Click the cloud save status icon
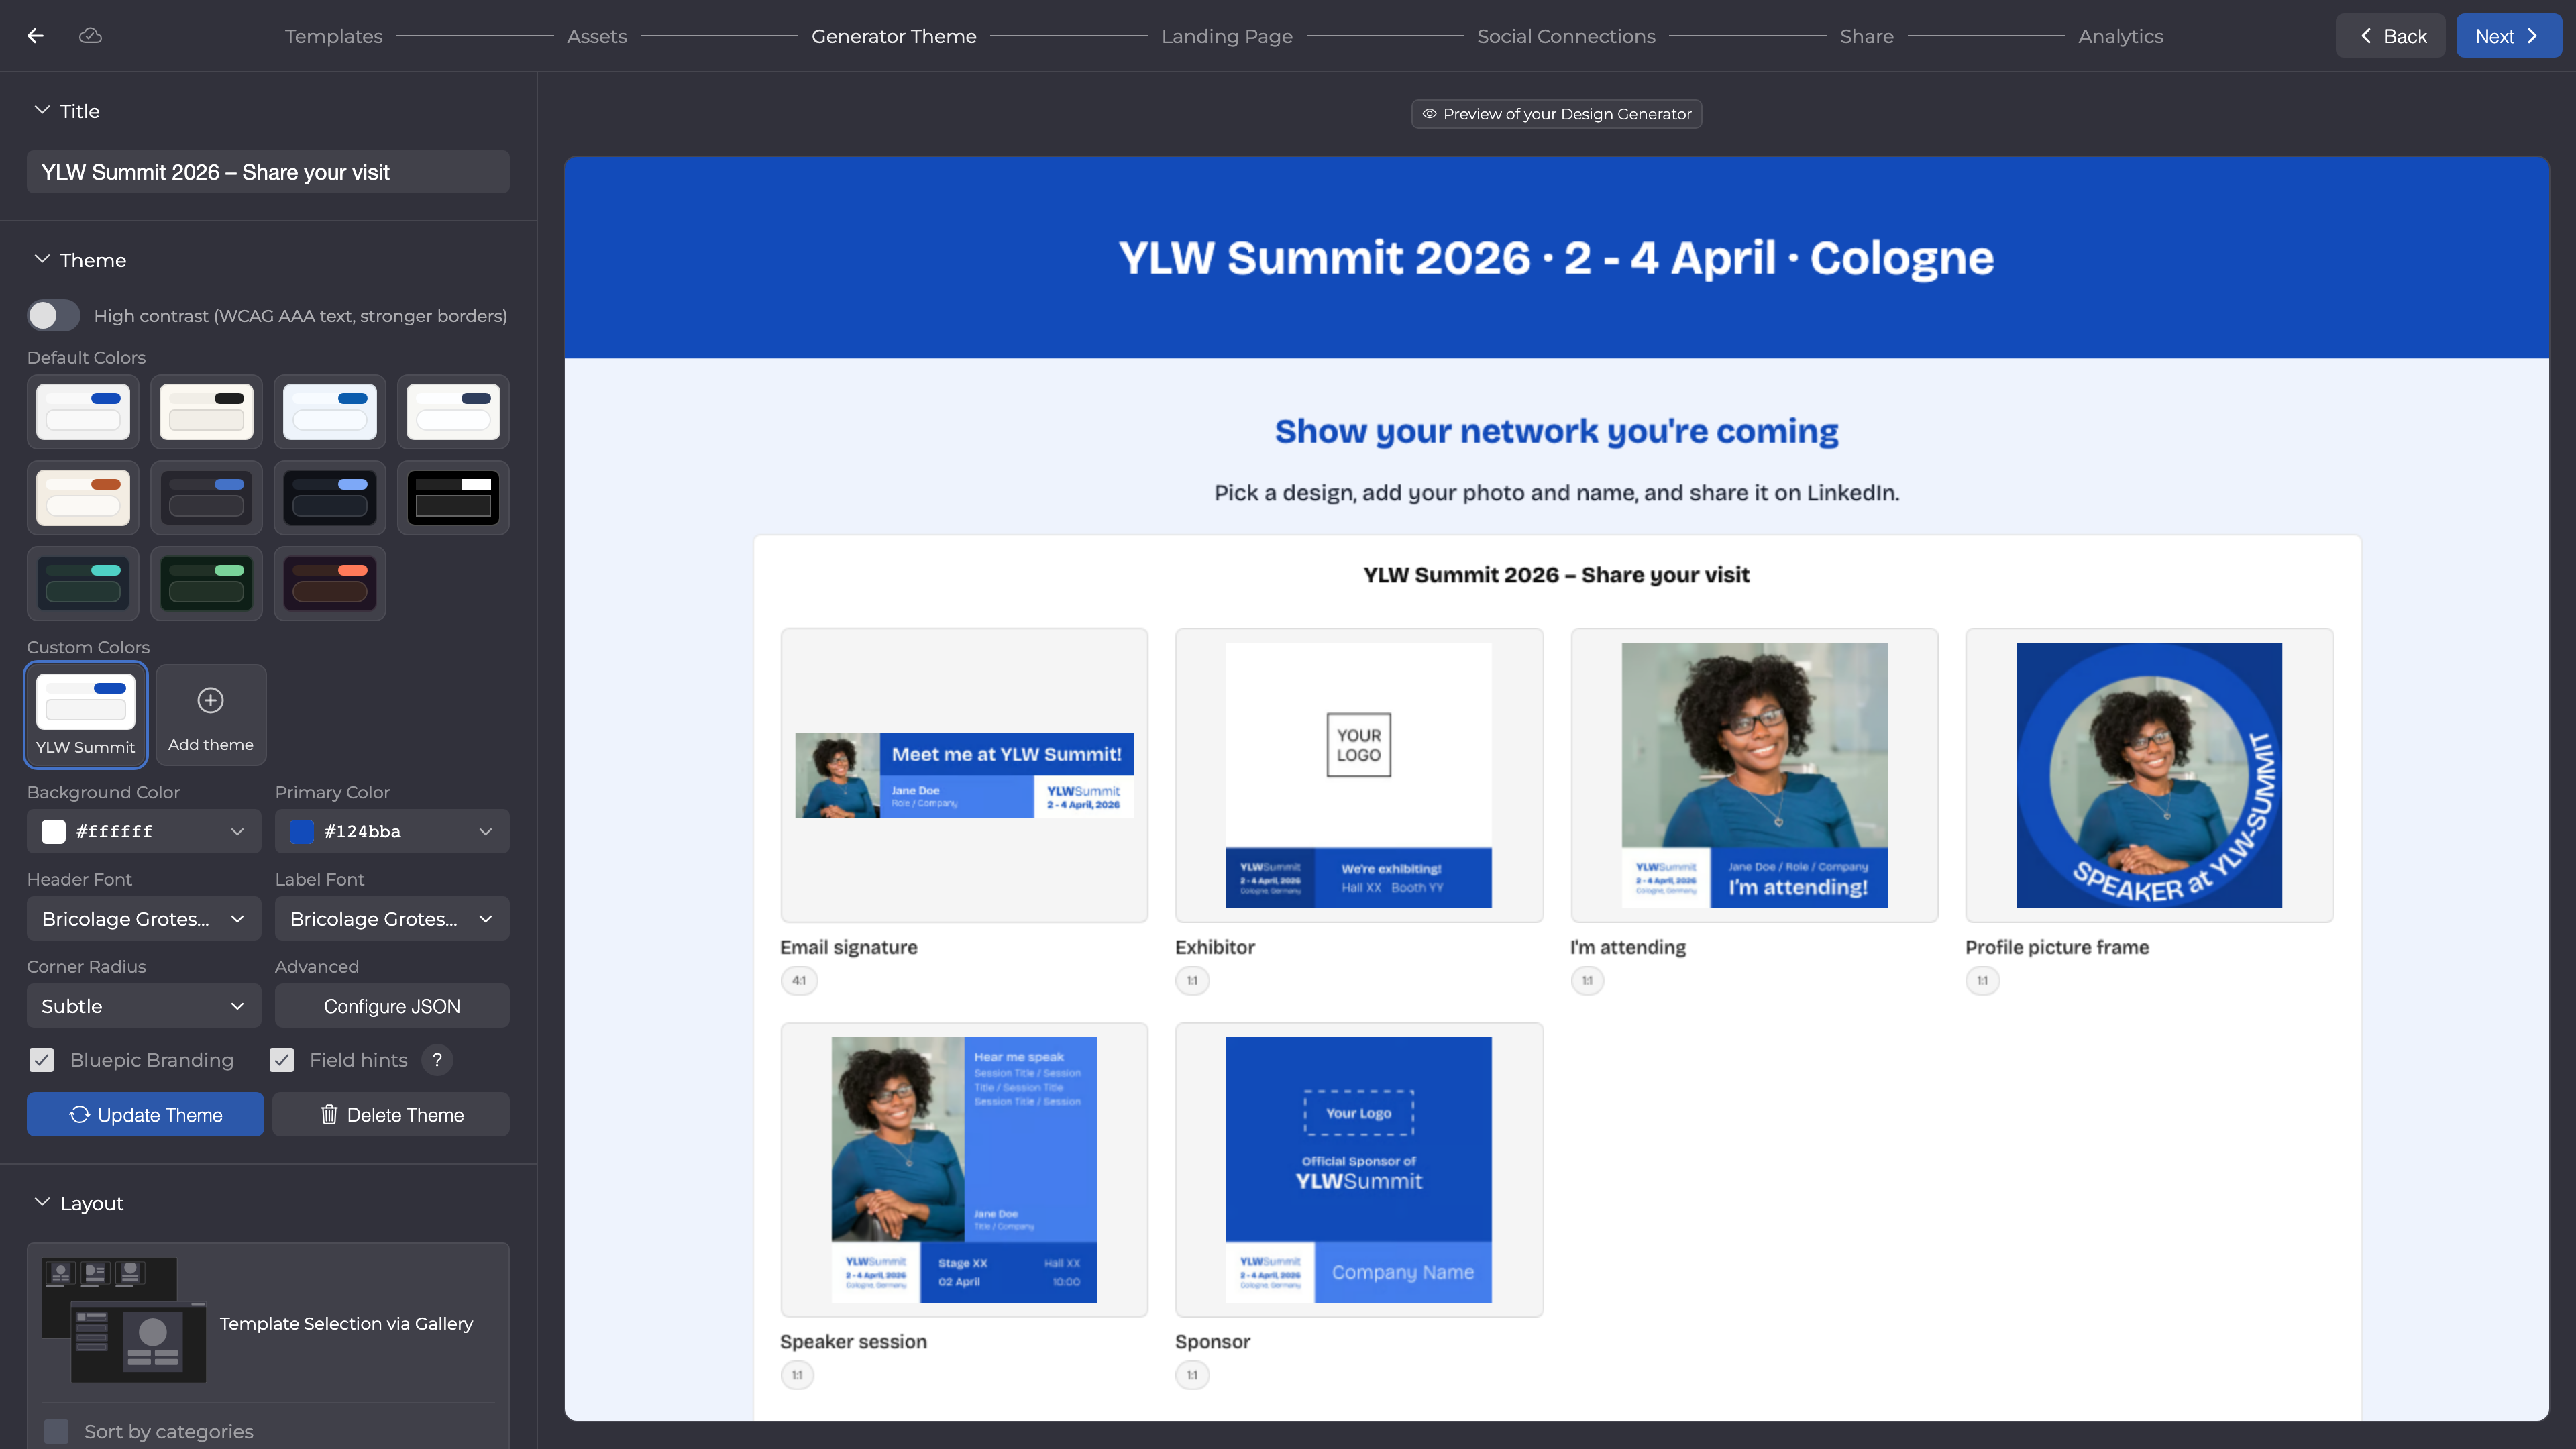The image size is (2576, 1449). click(90, 36)
